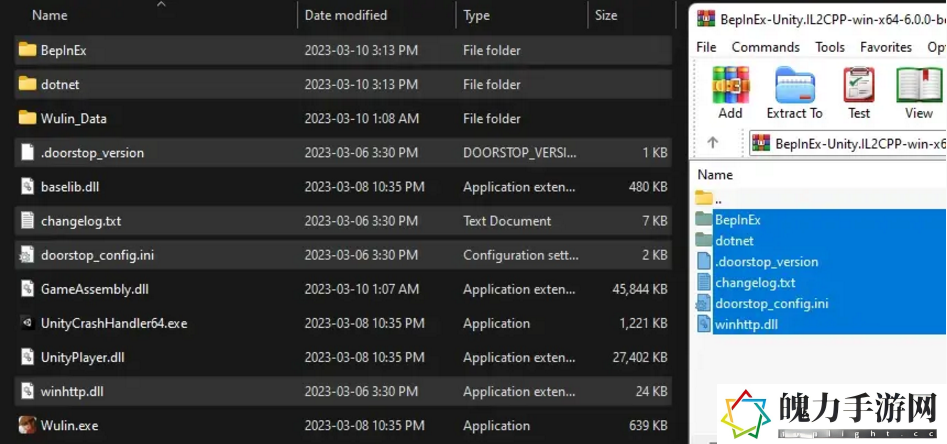Select the baselib.dll file name
947x444 pixels.
(x=70, y=187)
